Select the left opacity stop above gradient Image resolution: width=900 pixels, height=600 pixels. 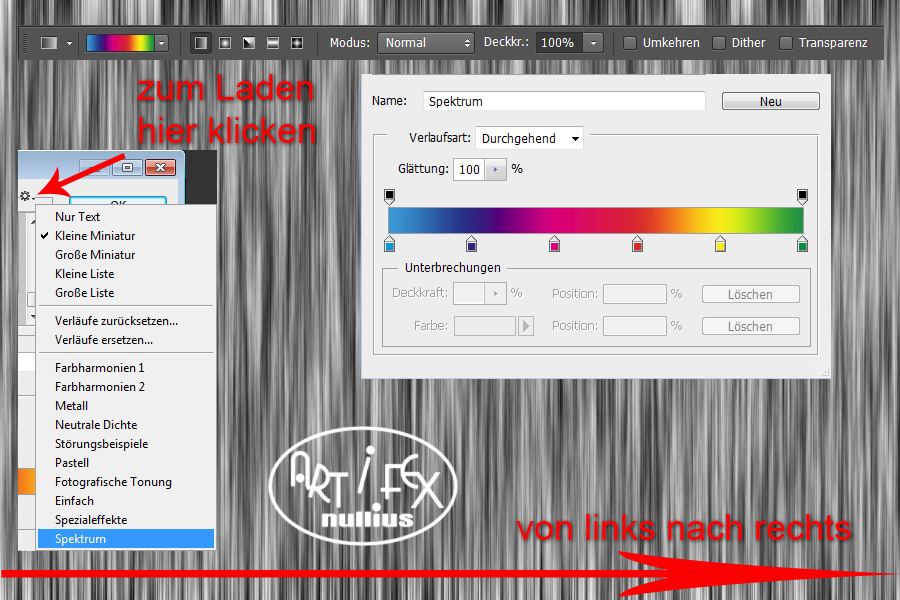389,197
